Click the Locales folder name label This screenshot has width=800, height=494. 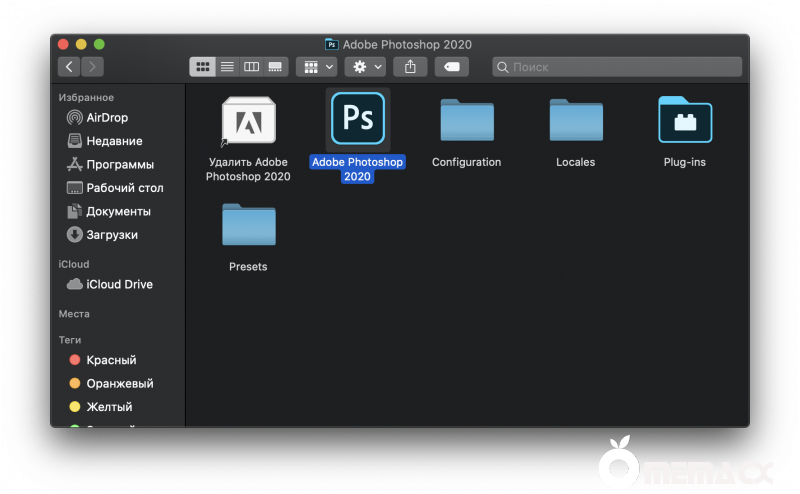click(576, 162)
